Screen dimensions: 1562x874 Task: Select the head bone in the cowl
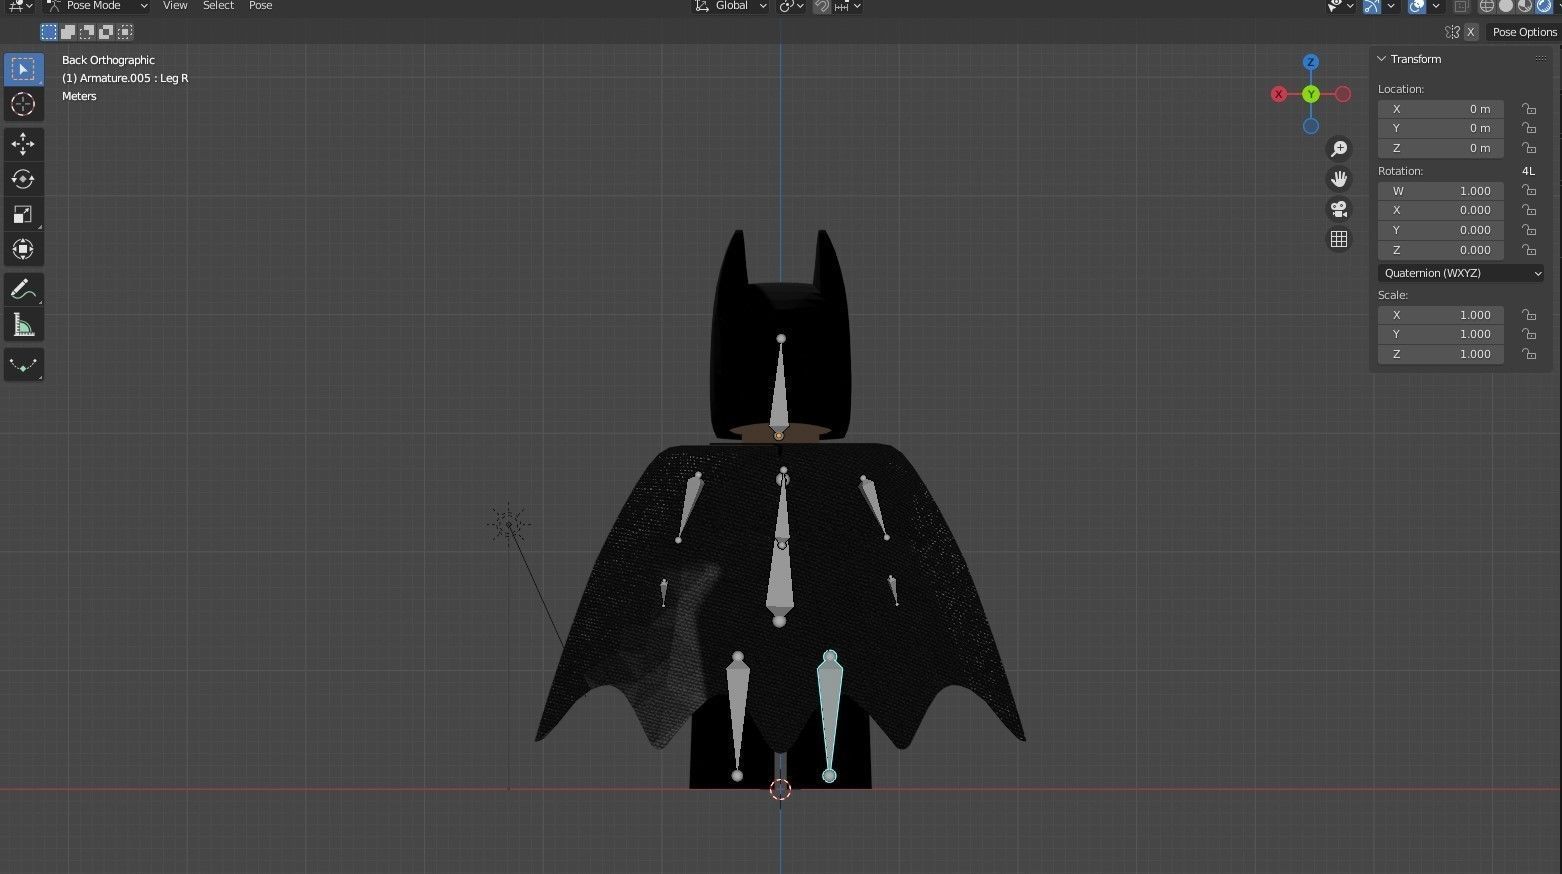click(779, 385)
